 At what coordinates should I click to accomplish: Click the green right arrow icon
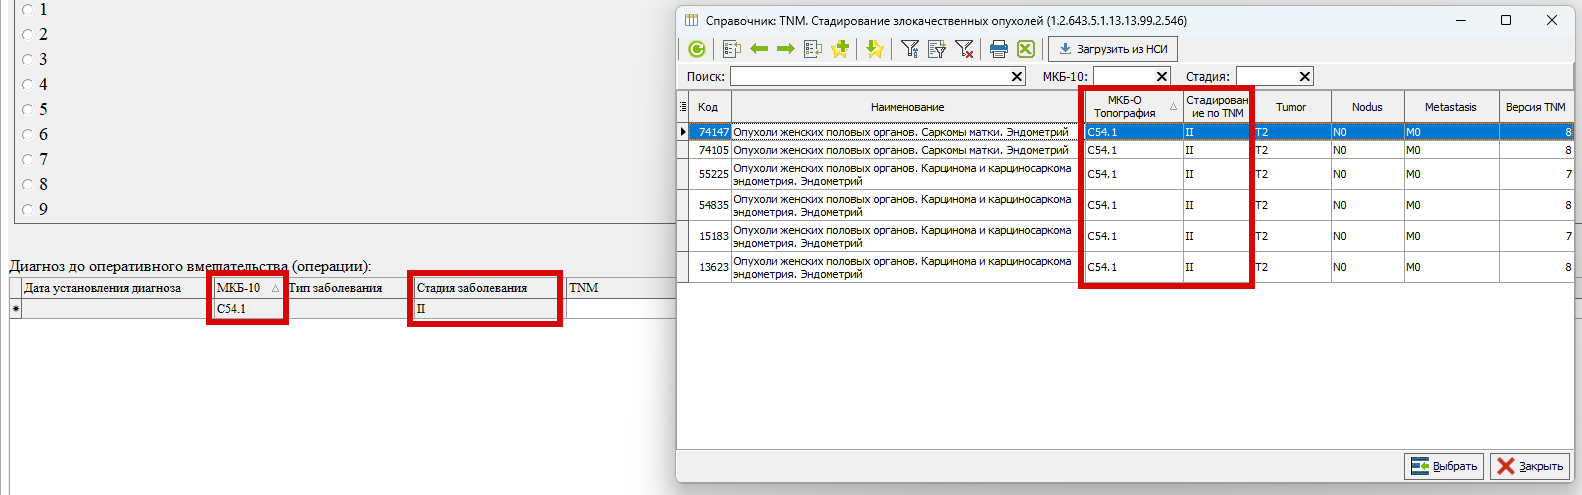pyautogui.click(x=786, y=49)
